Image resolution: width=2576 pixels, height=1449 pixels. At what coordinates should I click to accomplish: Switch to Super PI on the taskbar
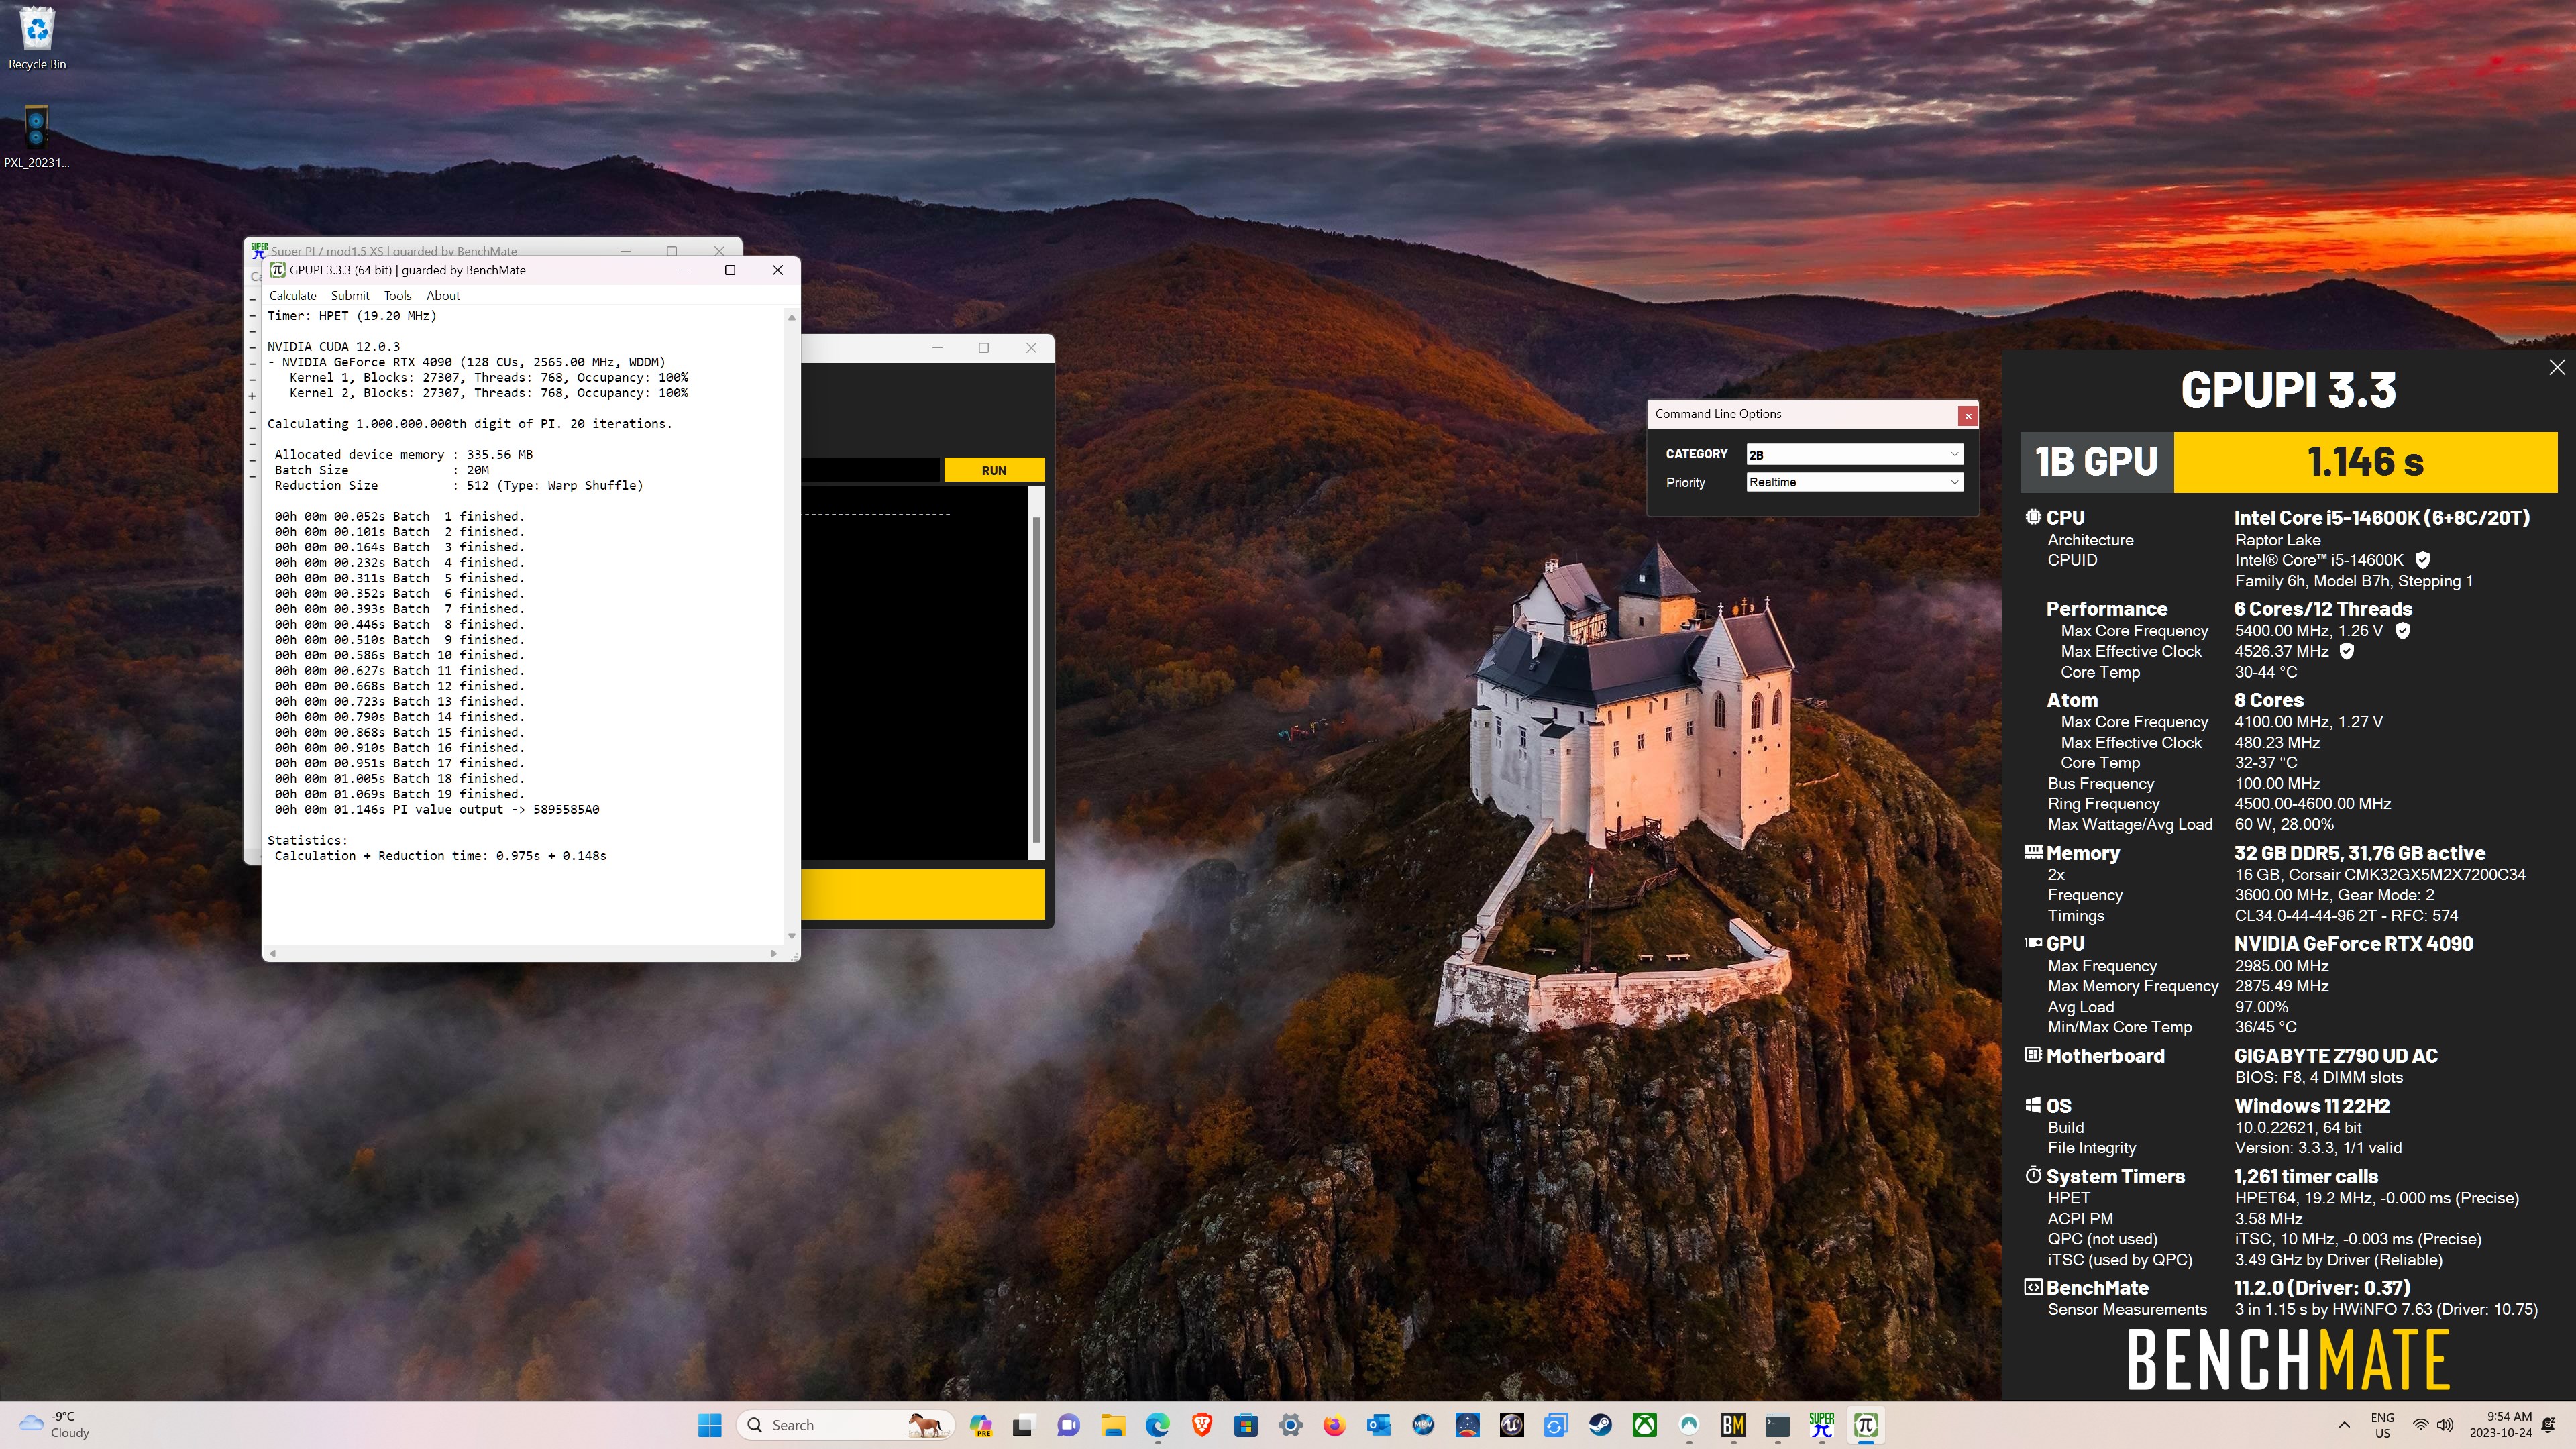pos(1821,1425)
